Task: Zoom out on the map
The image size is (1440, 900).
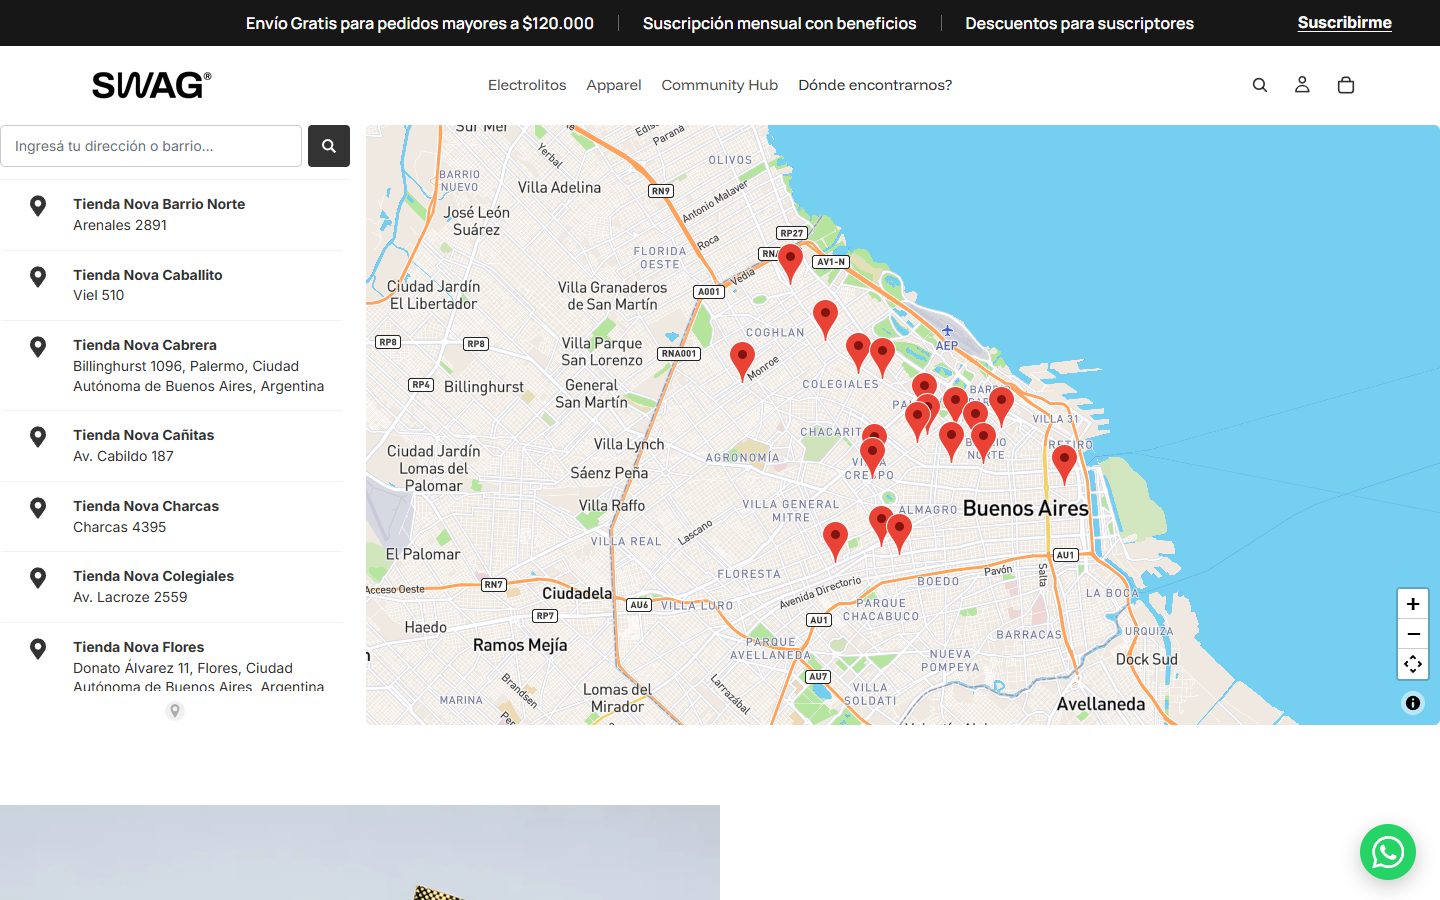Action: pyautogui.click(x=1413, y=634)
